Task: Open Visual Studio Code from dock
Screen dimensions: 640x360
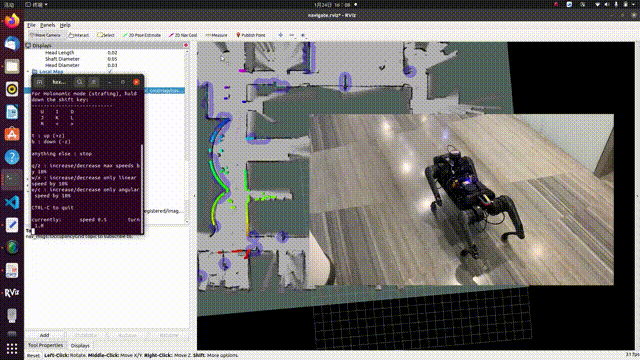Action: (12, 202)
